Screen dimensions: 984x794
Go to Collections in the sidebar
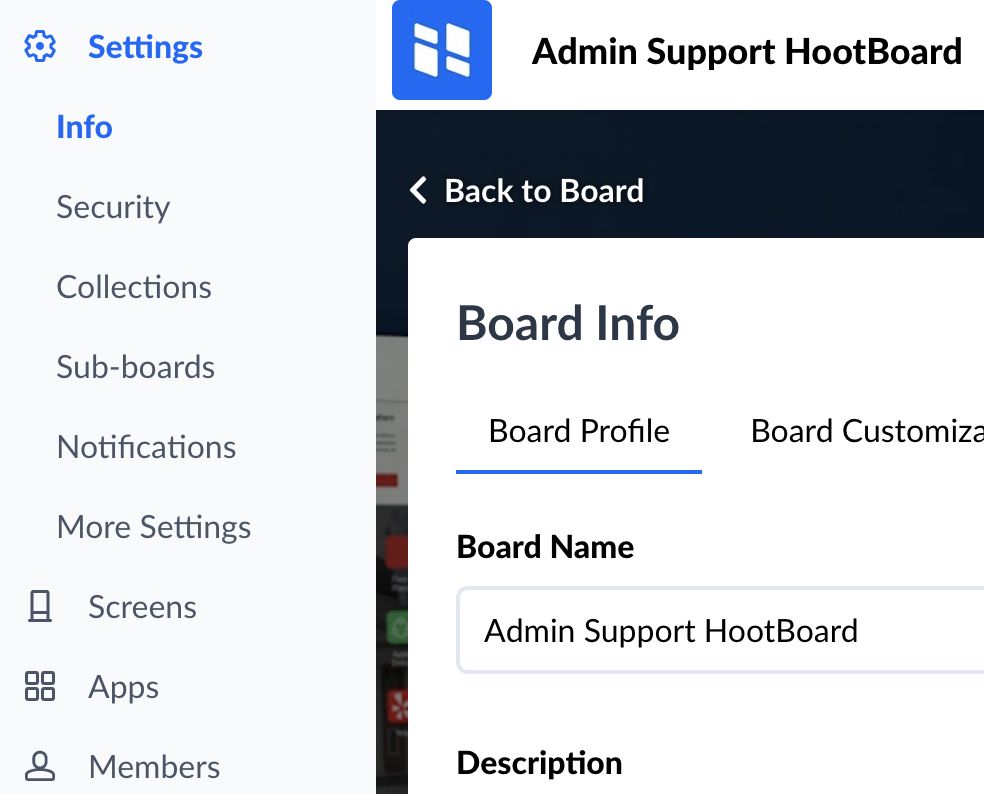pyautogui.click(x=134, y=287)
